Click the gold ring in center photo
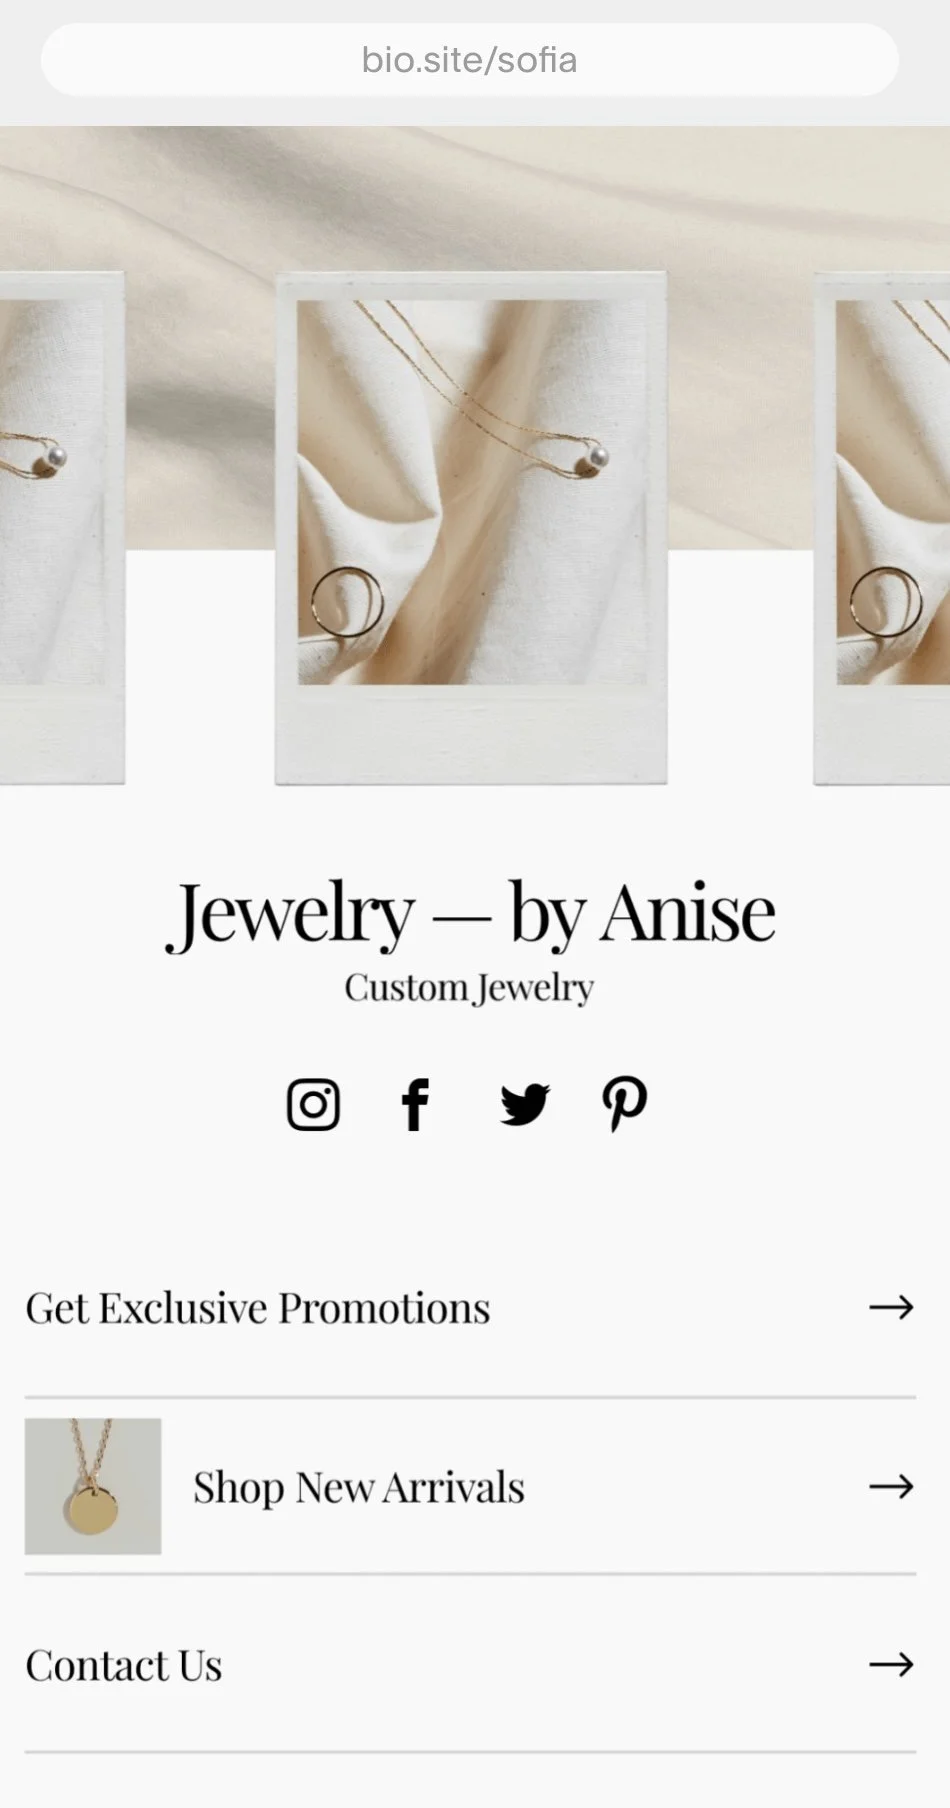This screenshot has height=1808, width=950. pos(347,602)
